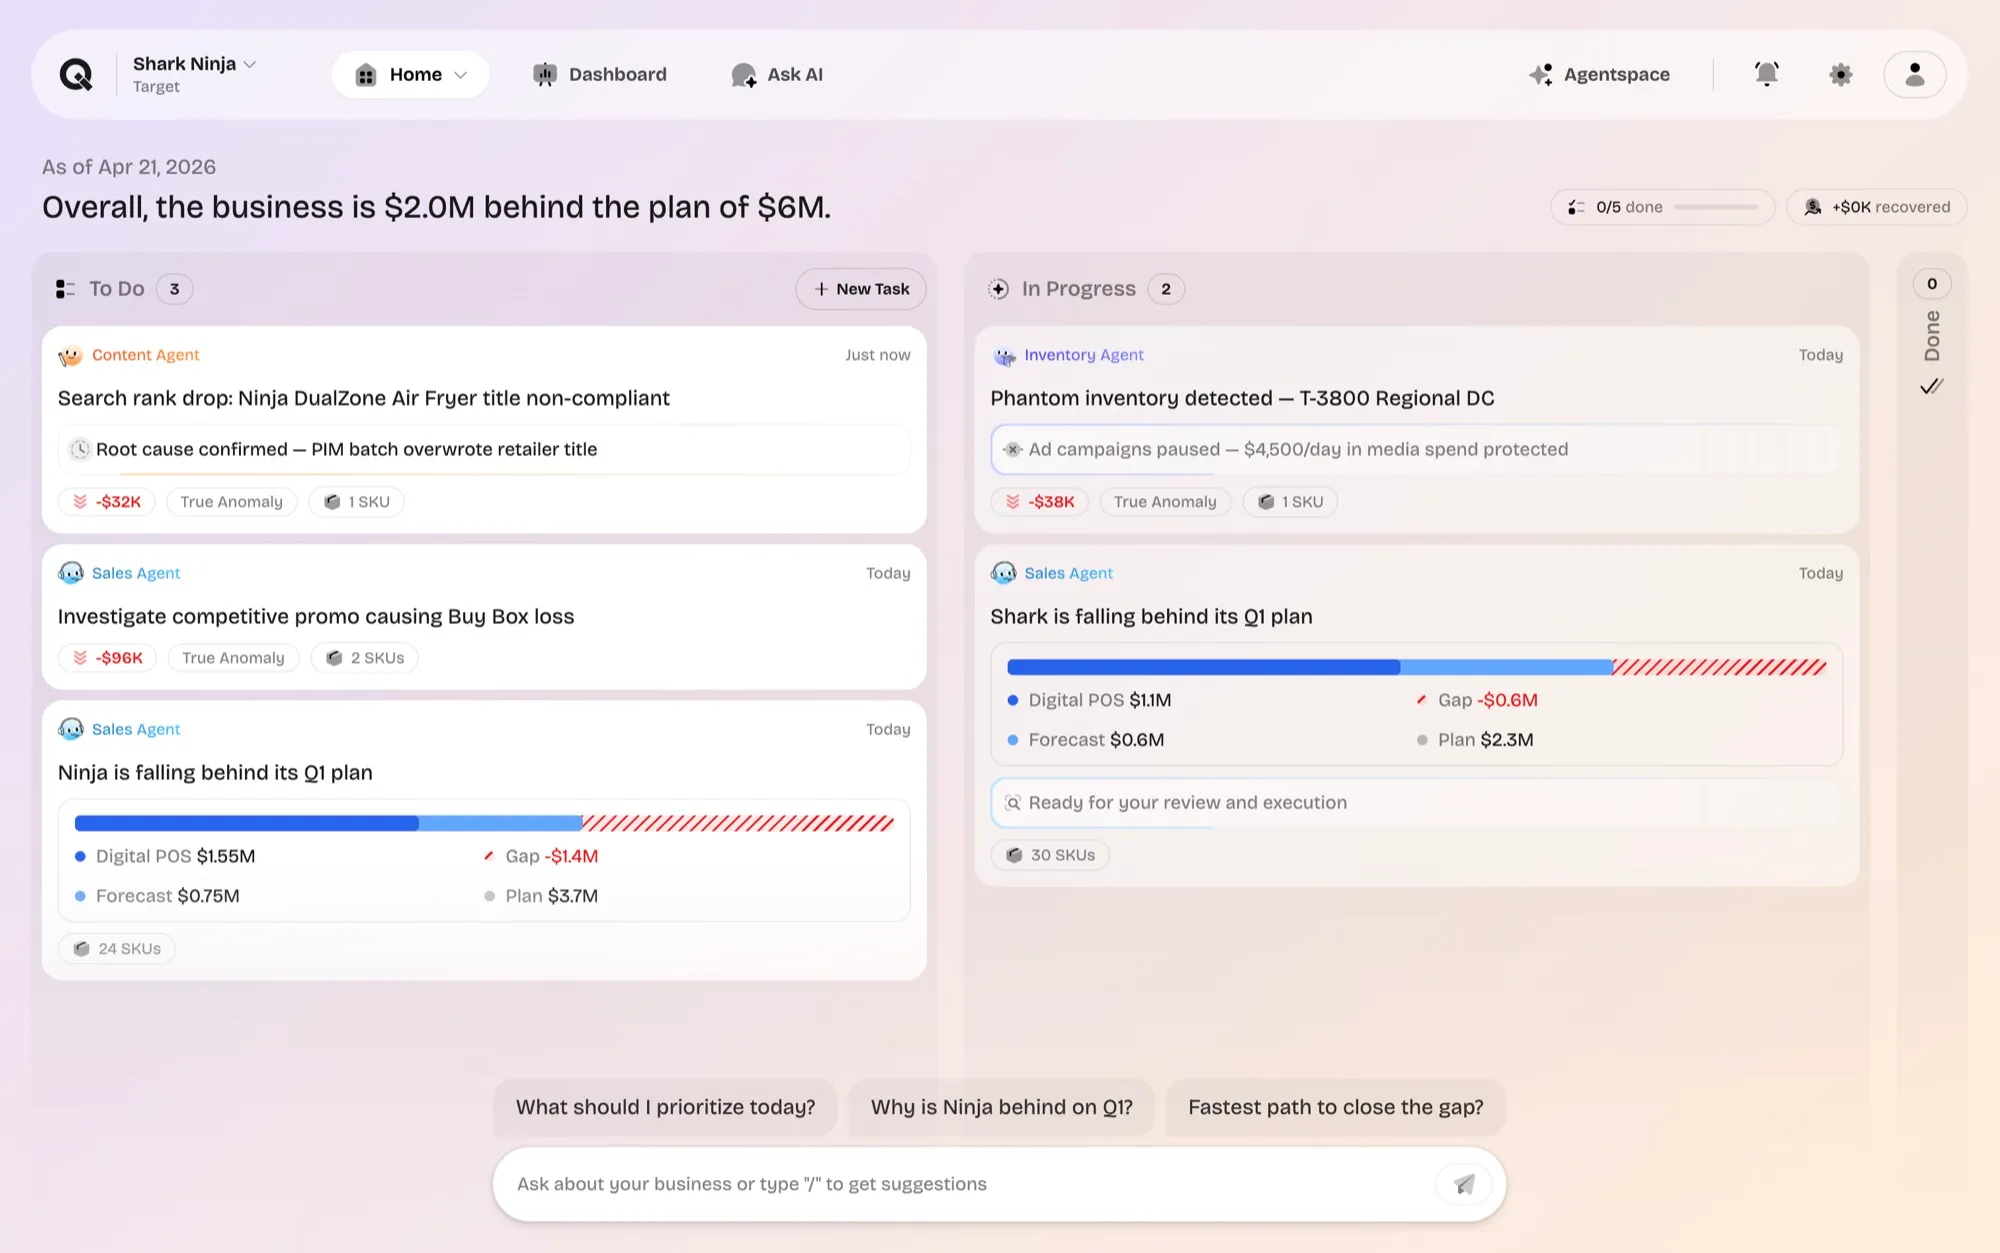The width and height of the screenshot is (2000, 1253).
Task: Click the To Do column list icon
Action: click(x=65, y=289)
